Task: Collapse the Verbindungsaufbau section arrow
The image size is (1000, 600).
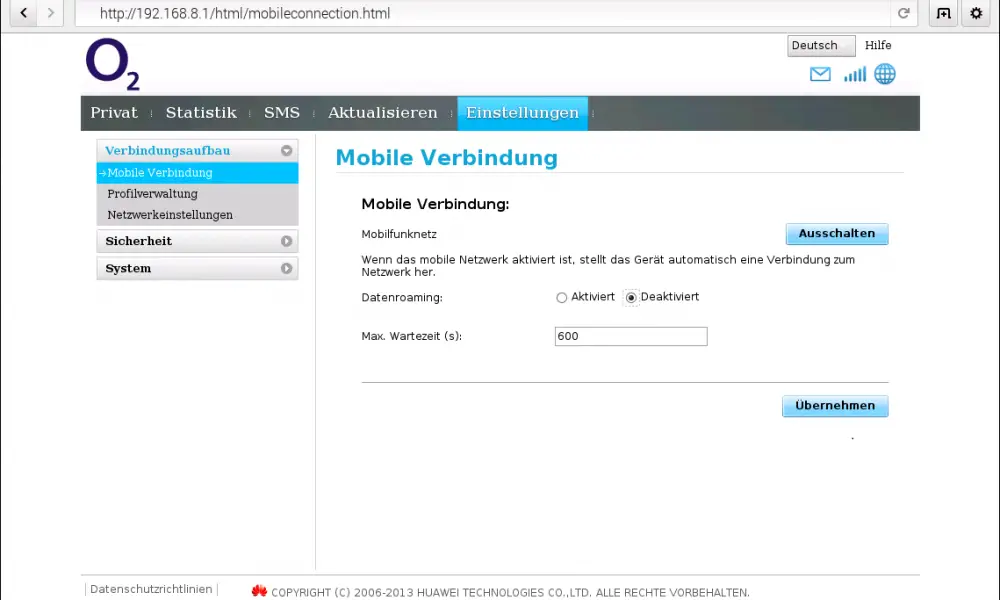Action: [286, 150]
